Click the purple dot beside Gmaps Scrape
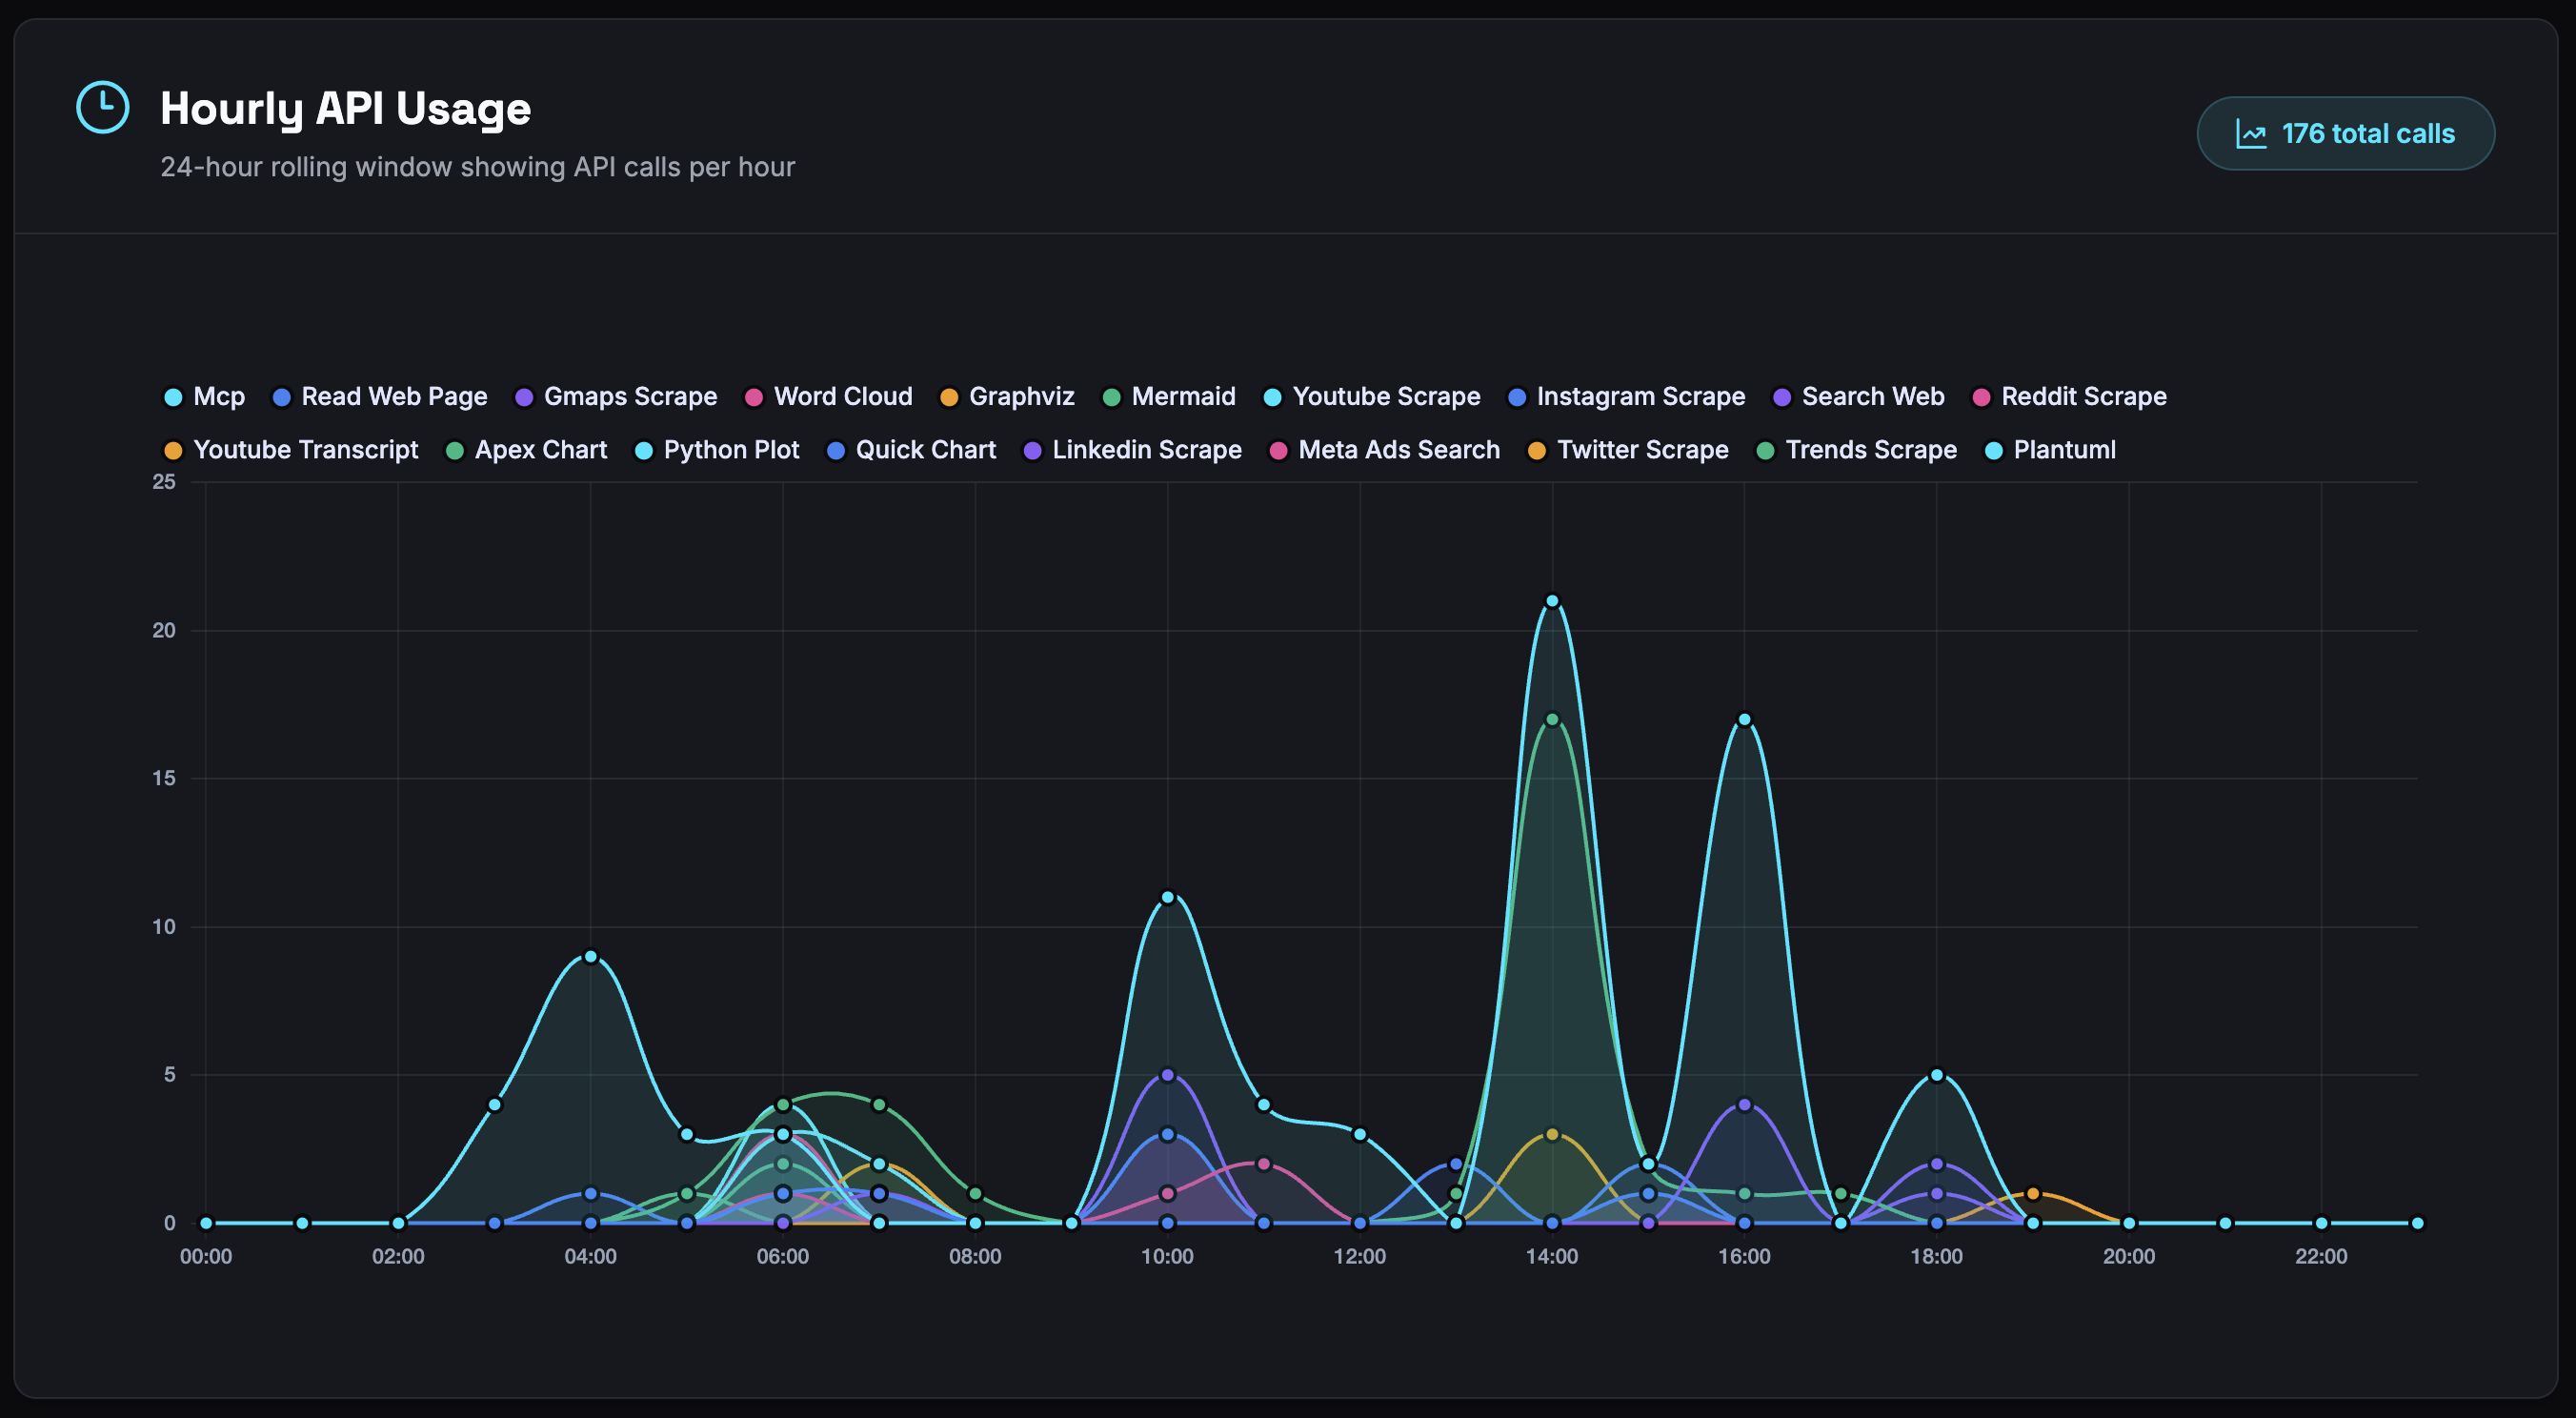 click(x=523, y=396)
